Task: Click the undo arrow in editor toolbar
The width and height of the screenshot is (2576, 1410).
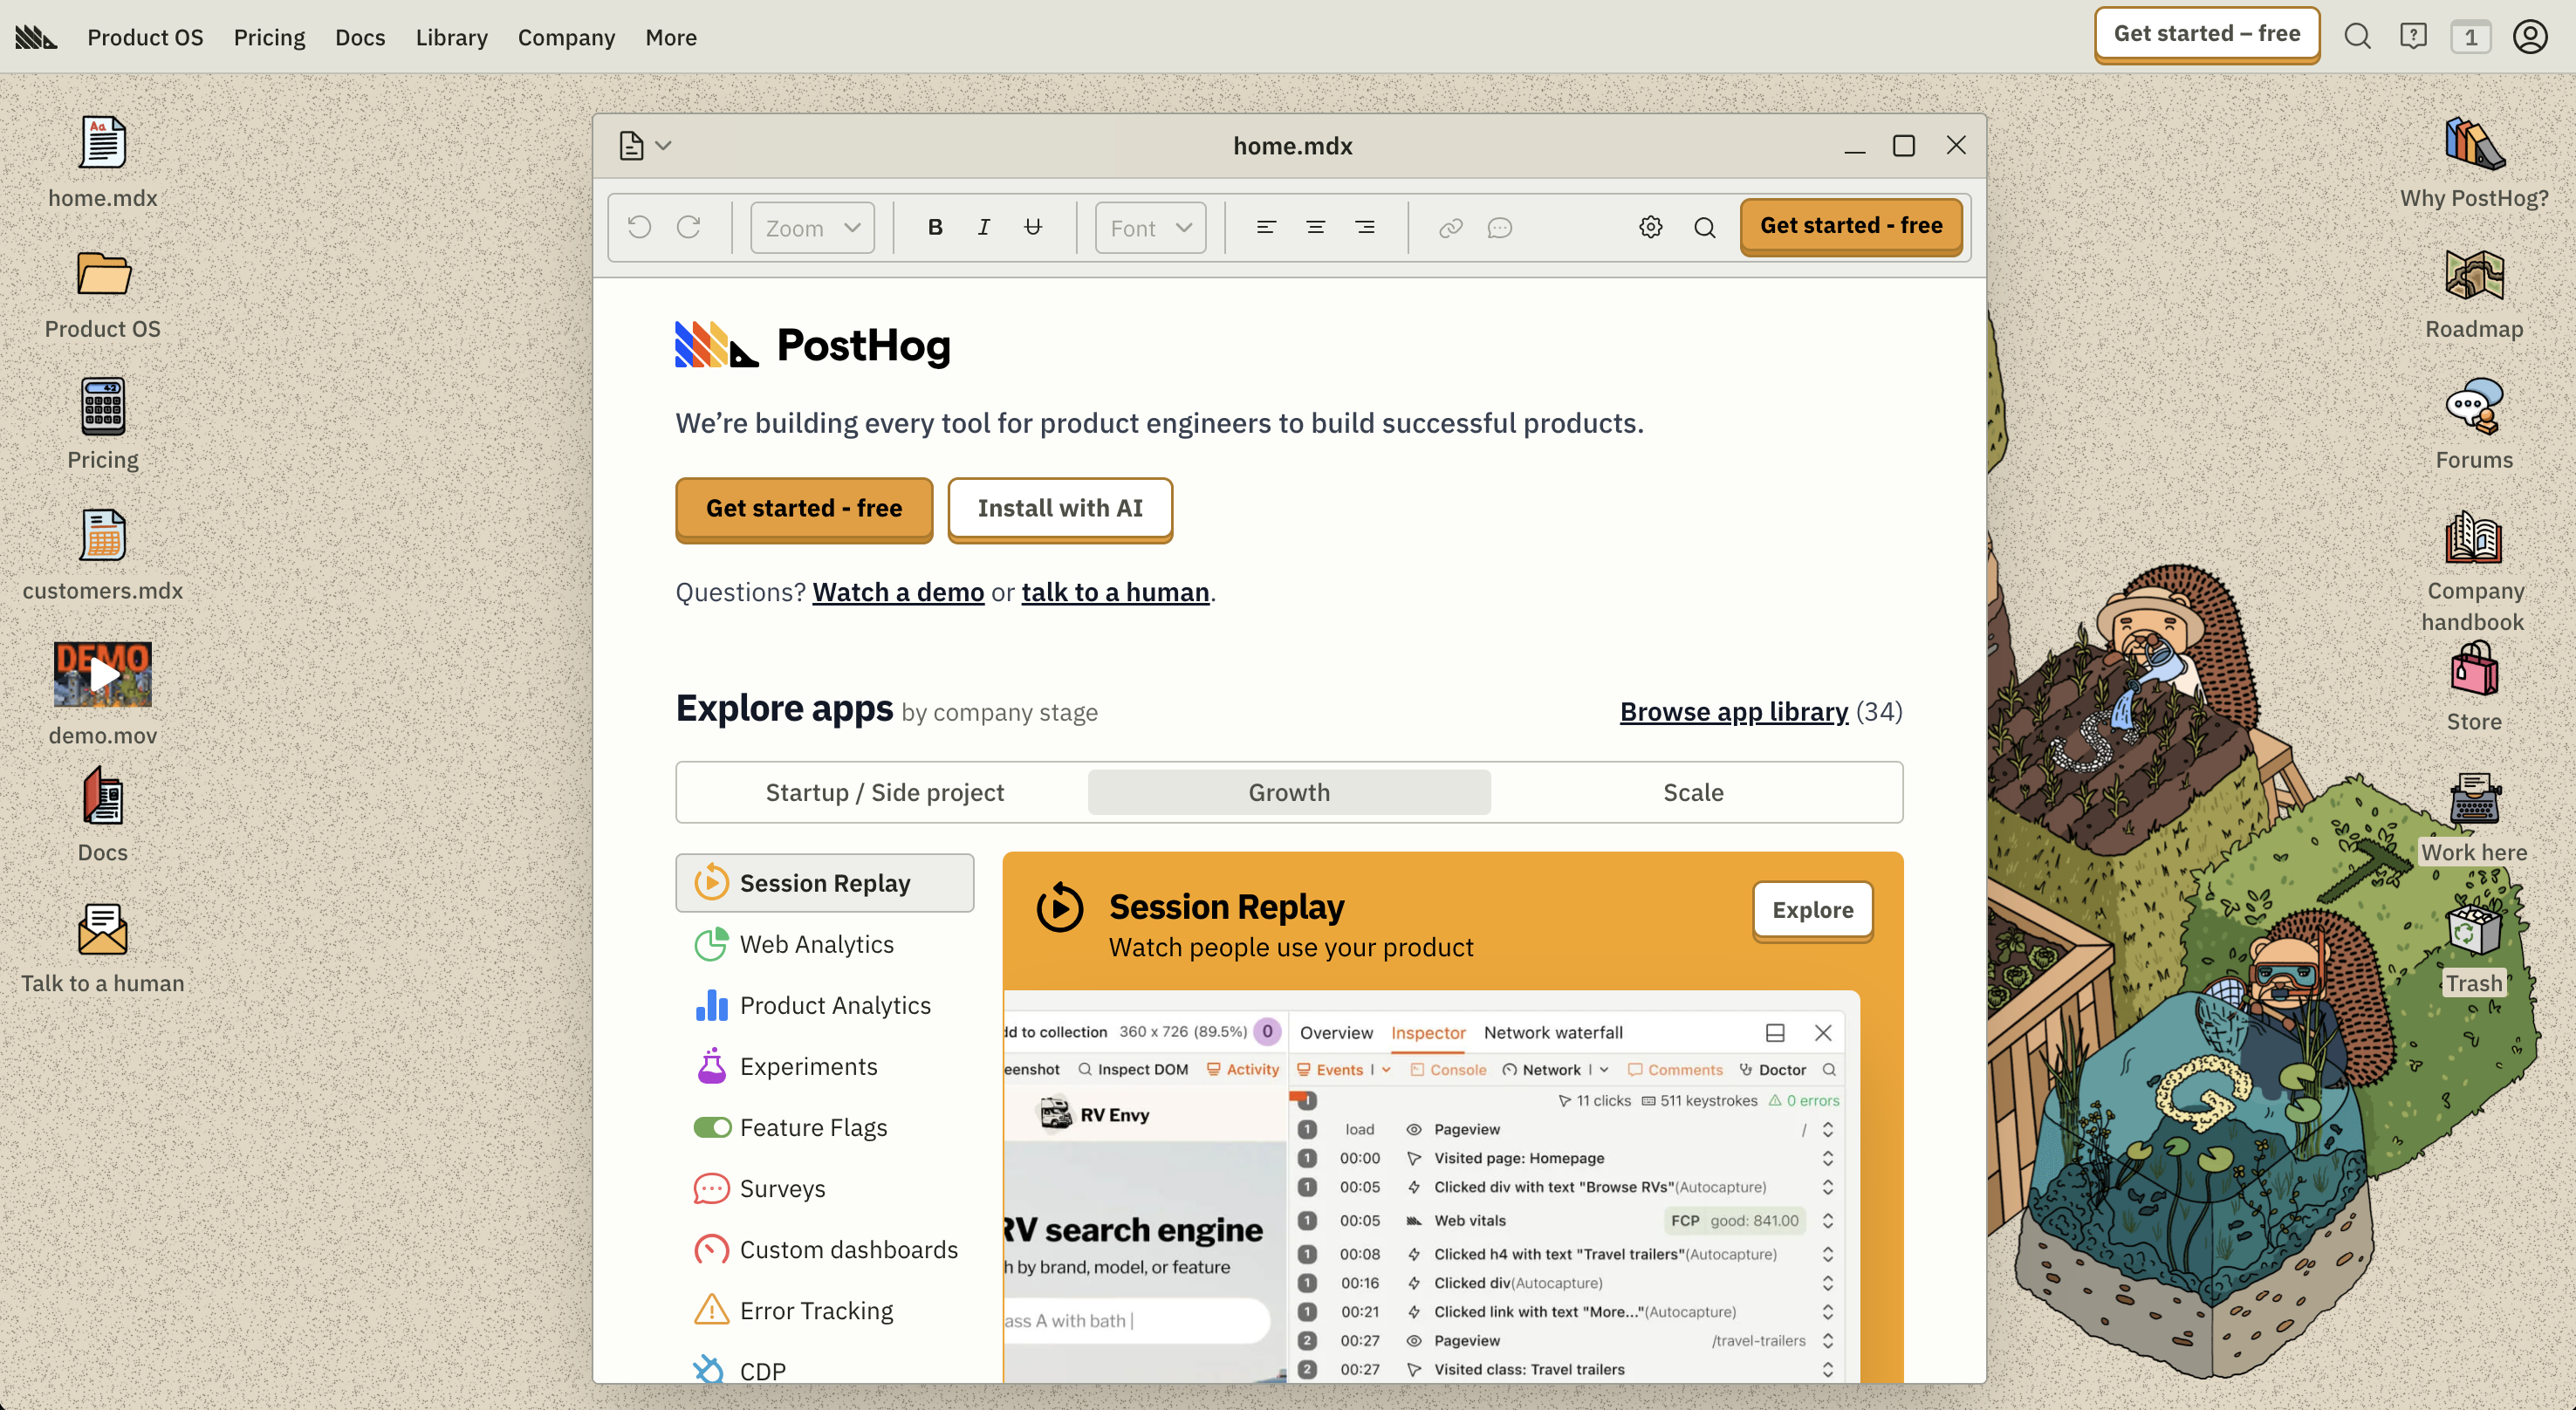Action: 640,228
